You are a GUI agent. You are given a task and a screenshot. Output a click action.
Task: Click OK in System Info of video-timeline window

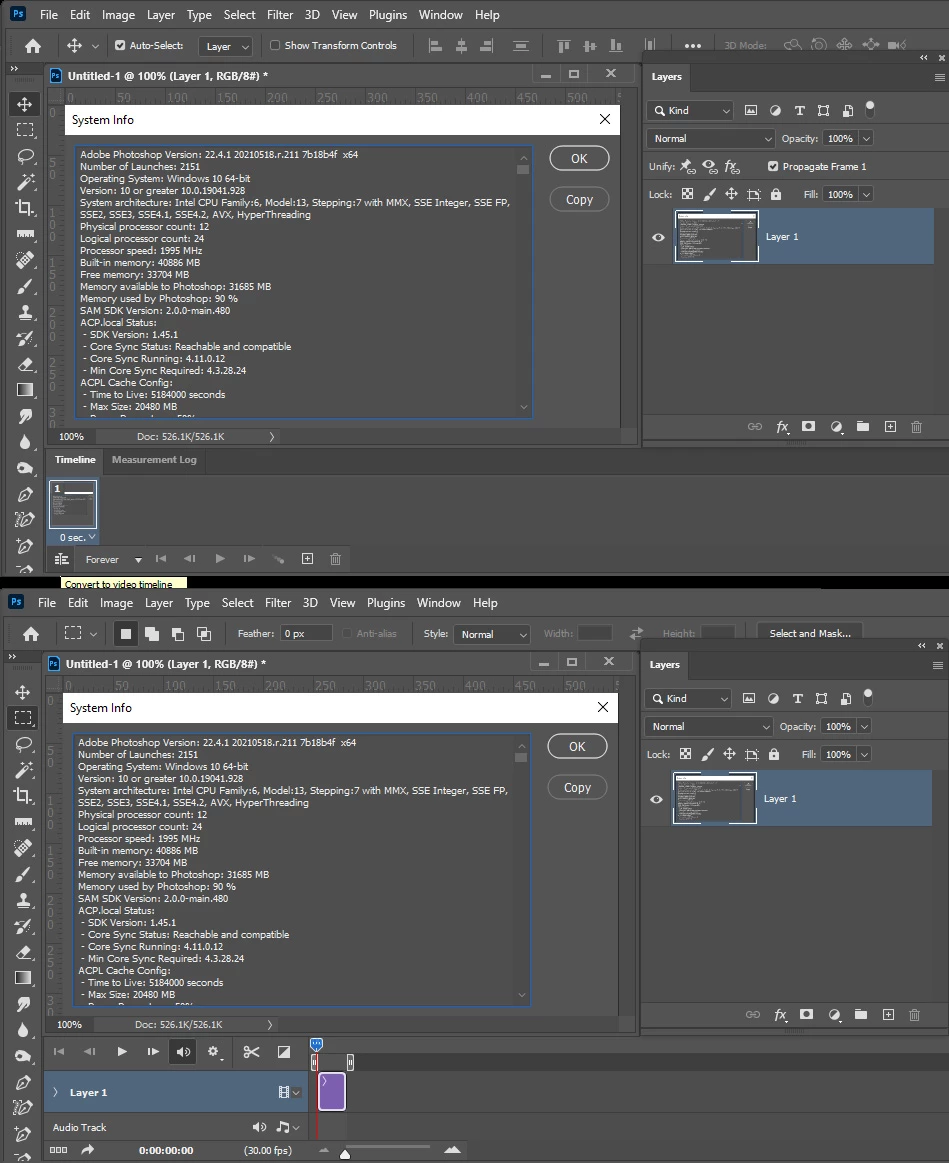[x=577, y=746]
